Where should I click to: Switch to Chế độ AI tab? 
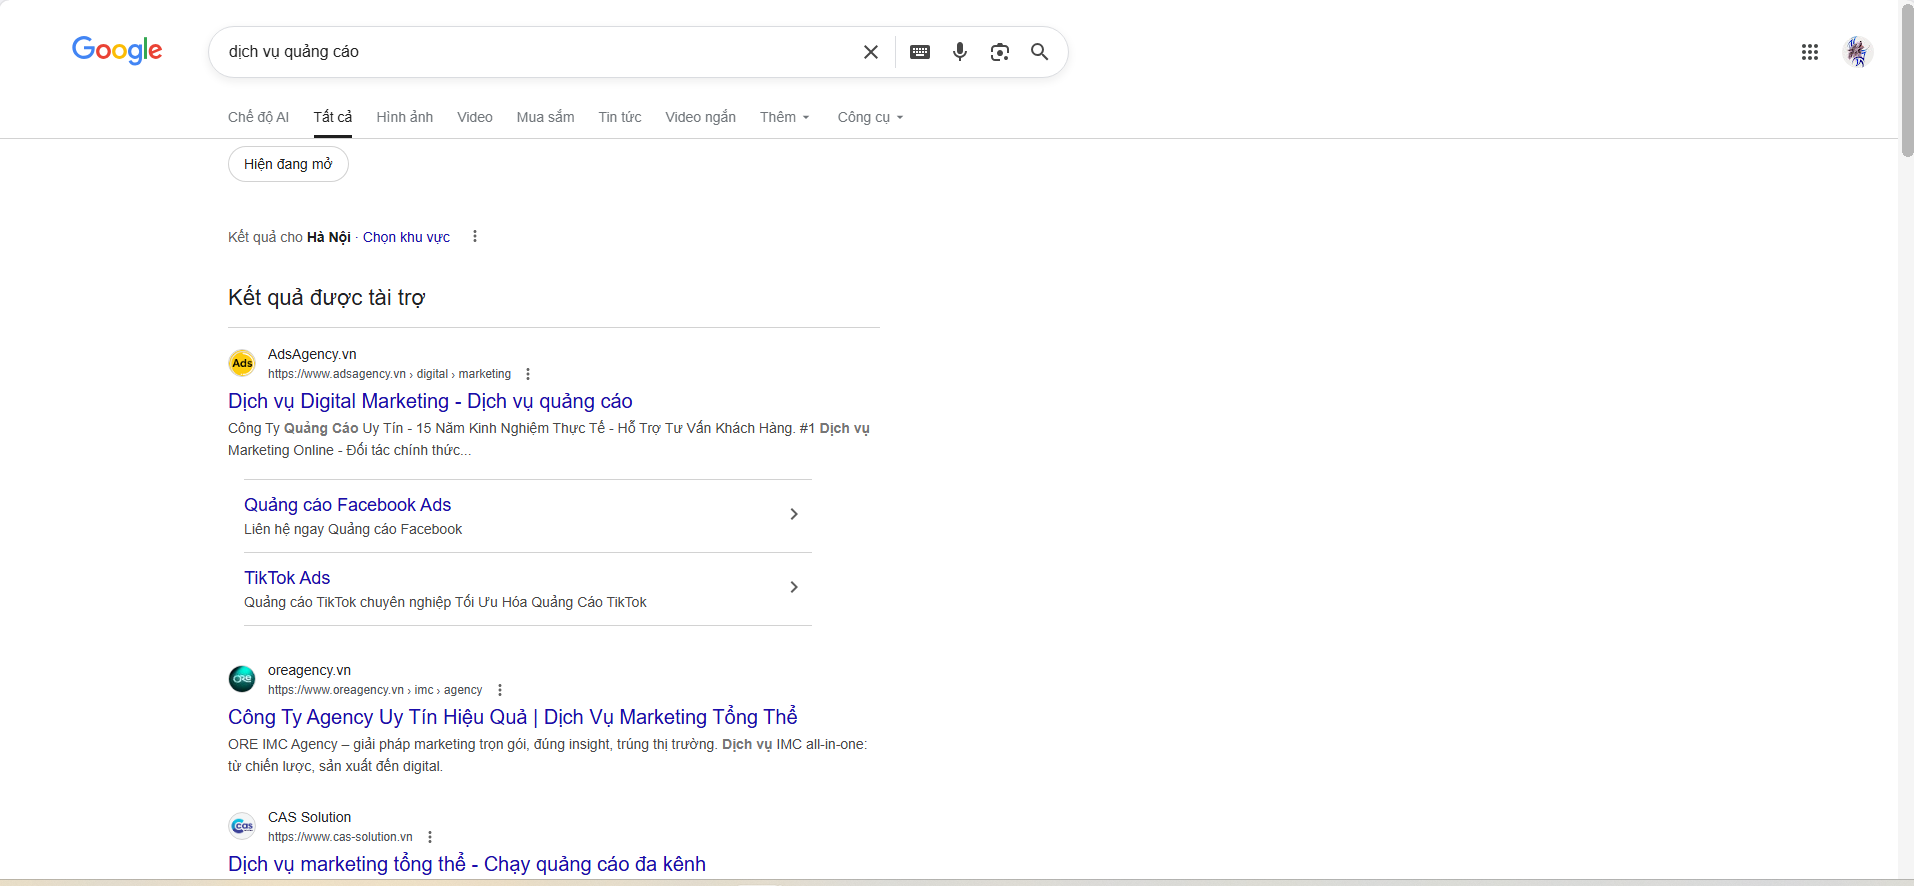tap(258, 117)
